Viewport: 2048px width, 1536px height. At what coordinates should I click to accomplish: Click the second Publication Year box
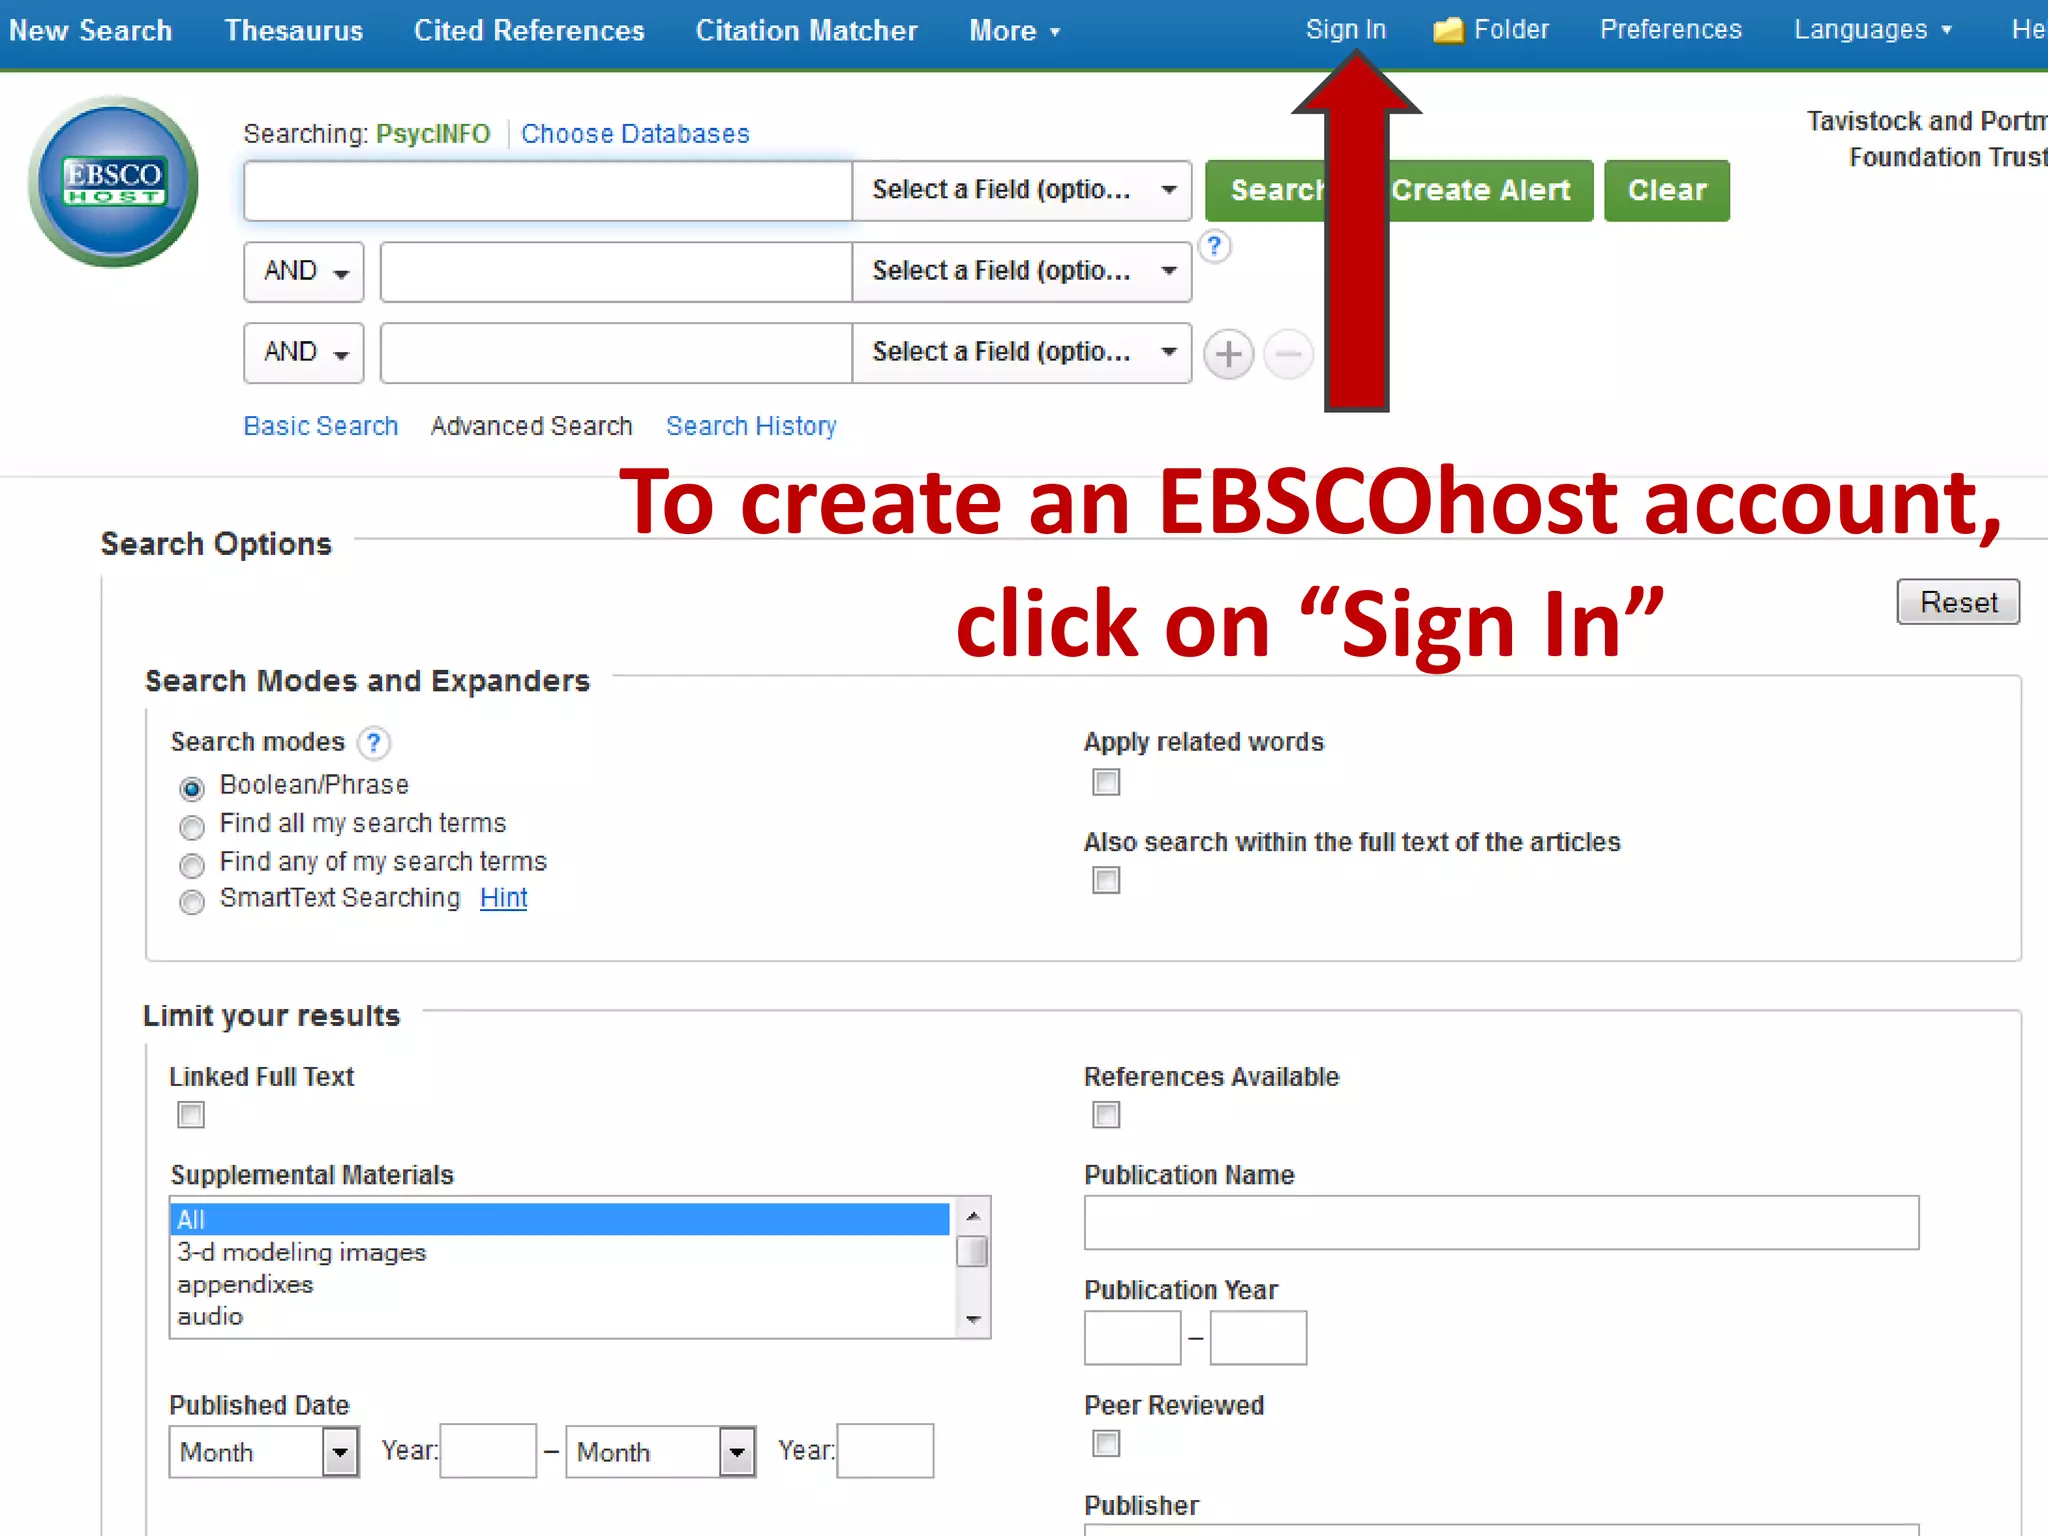click(1258, 1337)
